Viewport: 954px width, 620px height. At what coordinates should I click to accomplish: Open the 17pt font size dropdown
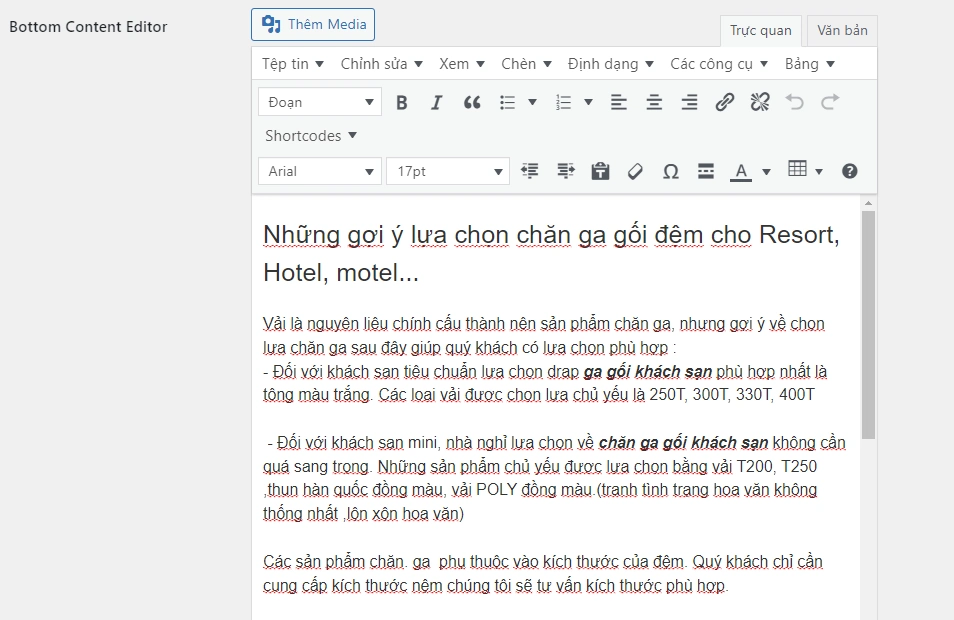(448, 171)
